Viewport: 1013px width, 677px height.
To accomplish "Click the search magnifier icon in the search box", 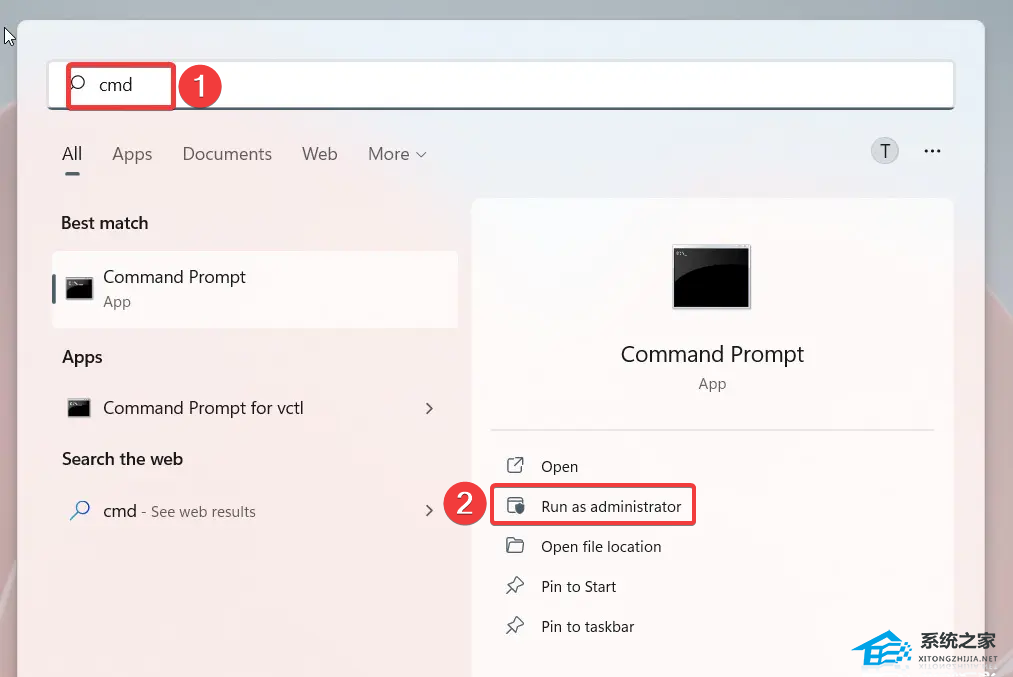I will tap(78, 83).
